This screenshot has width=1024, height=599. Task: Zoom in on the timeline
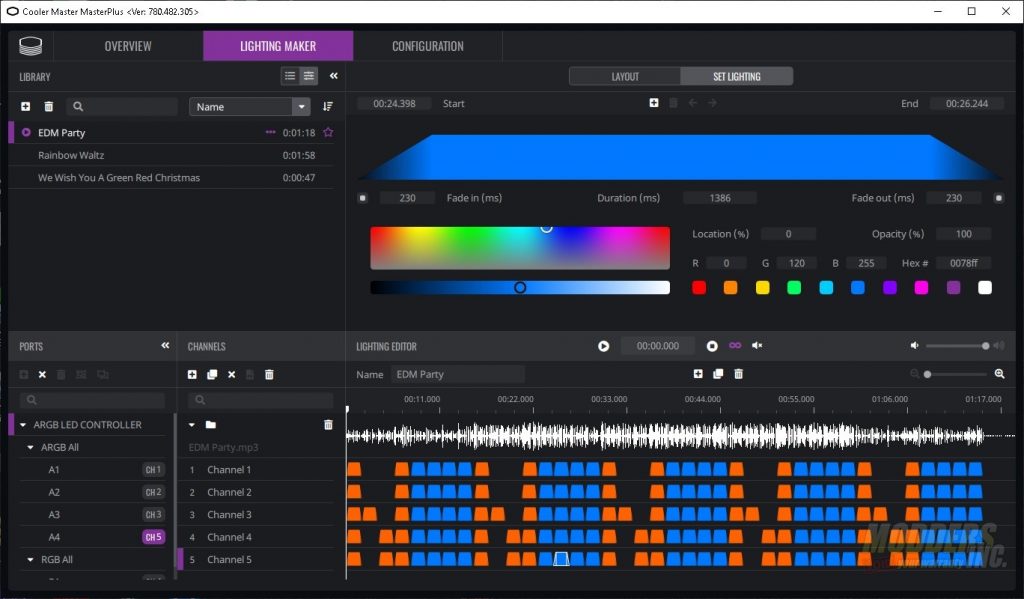click(999, 374)
